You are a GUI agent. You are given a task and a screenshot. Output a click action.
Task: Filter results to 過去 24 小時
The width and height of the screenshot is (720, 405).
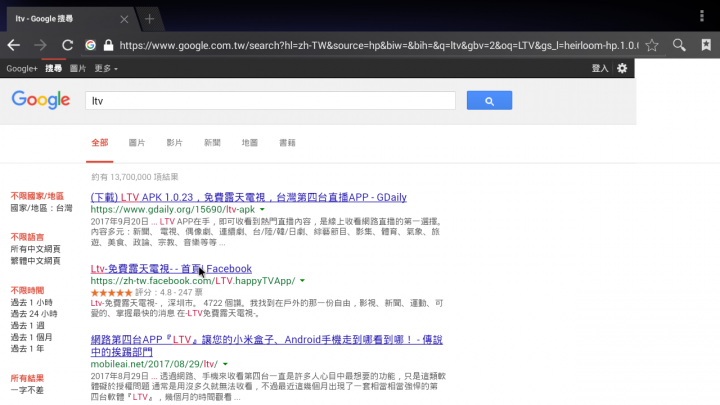[x=34, y=314]
